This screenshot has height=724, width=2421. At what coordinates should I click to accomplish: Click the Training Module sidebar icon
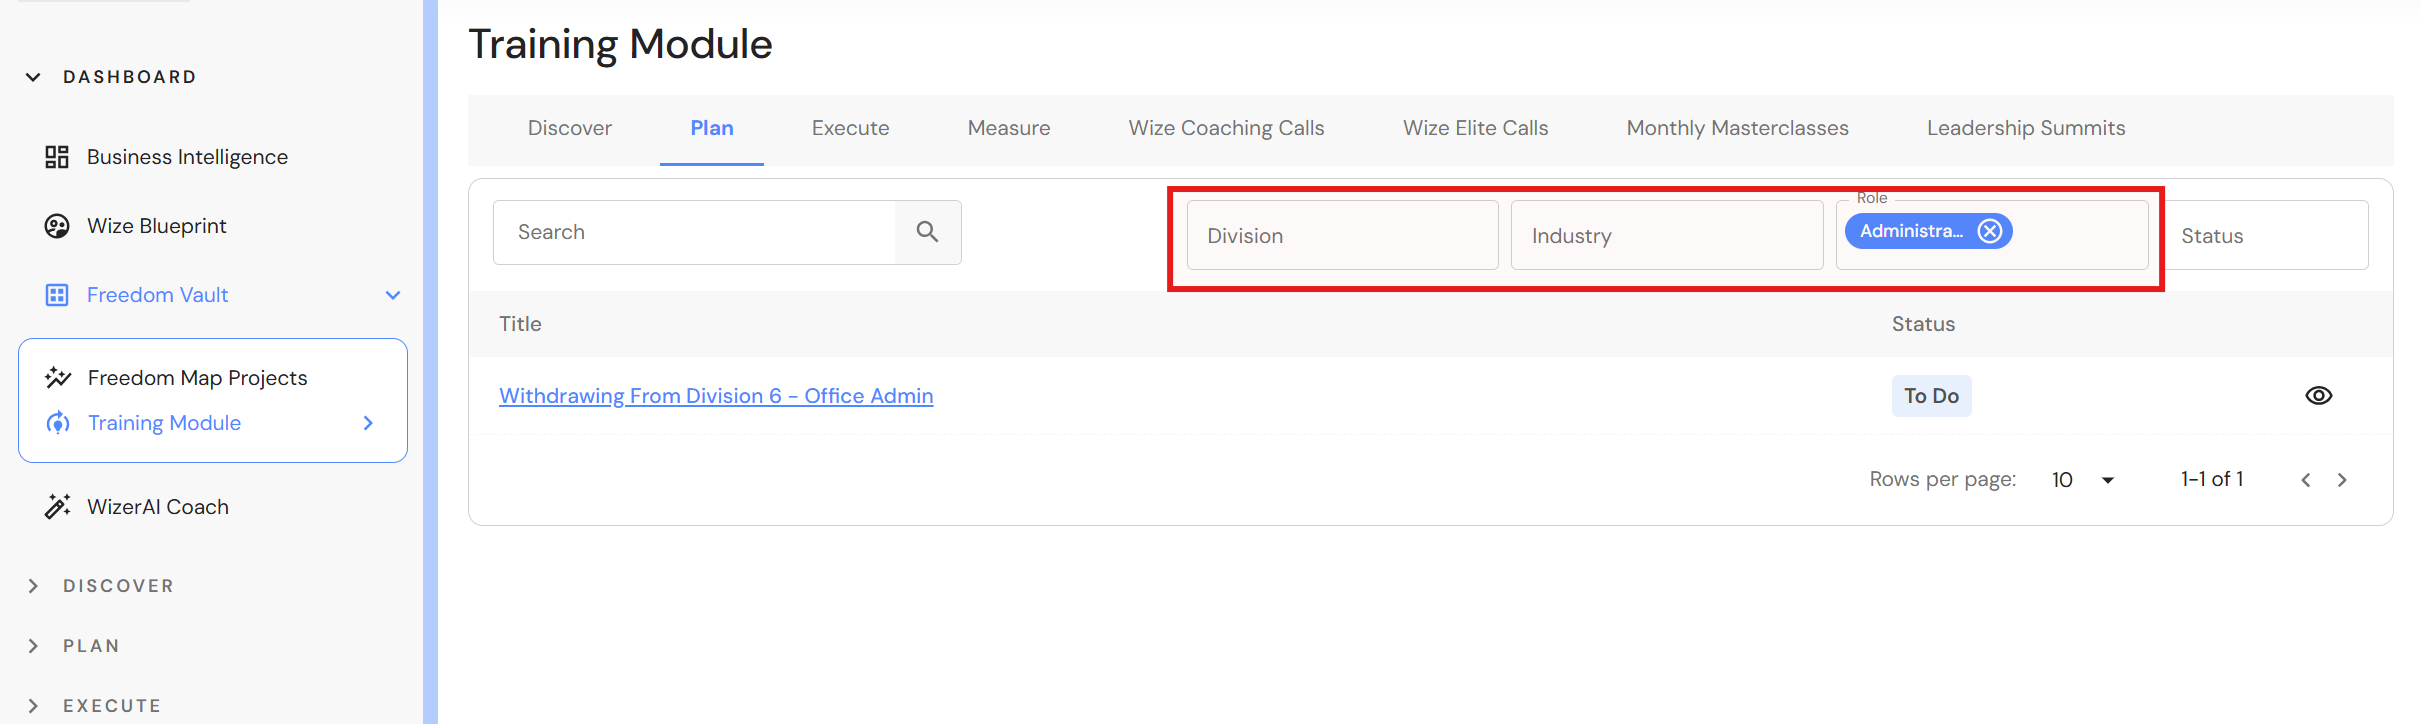point(58,423)
